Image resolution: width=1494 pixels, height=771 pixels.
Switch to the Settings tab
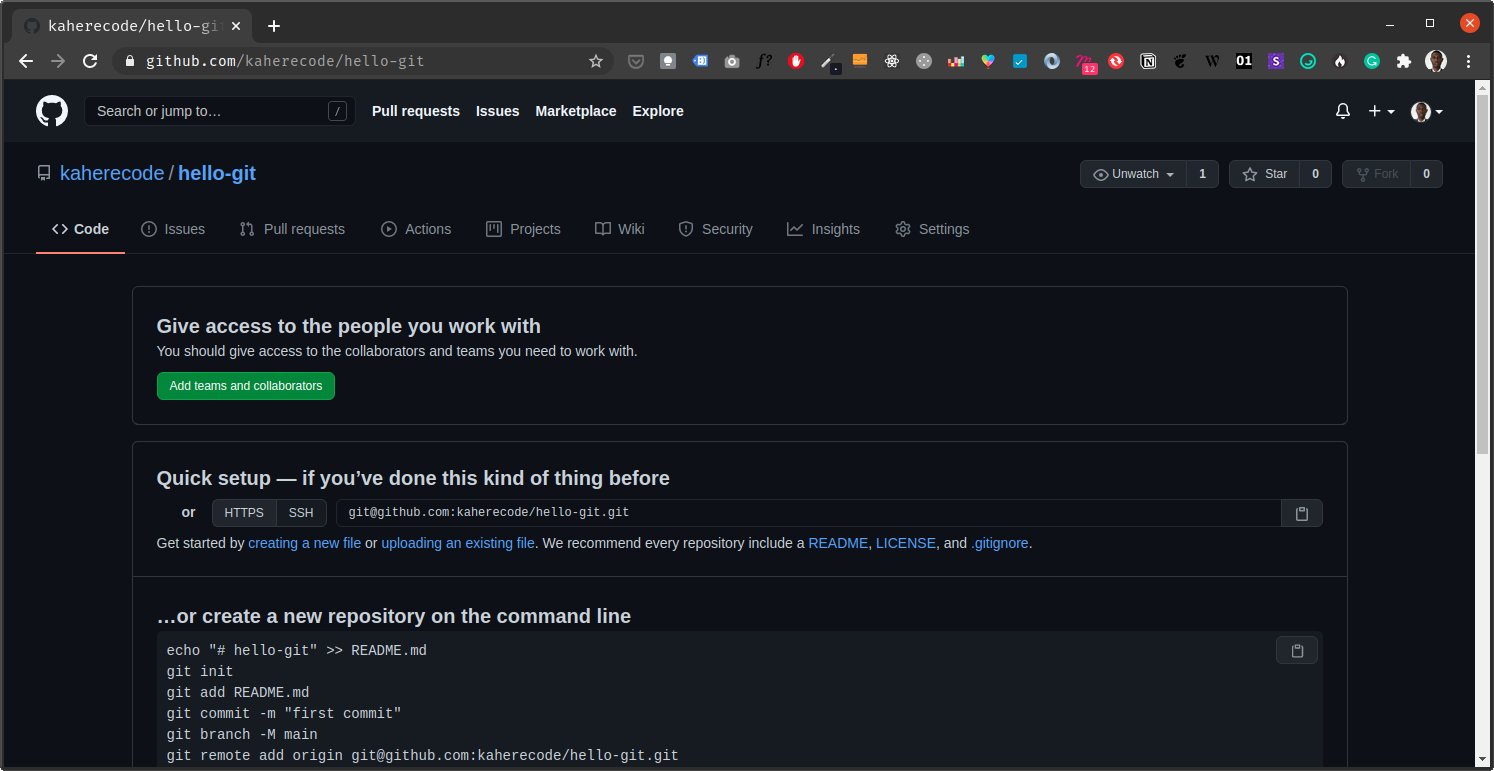tap(932, 229)
